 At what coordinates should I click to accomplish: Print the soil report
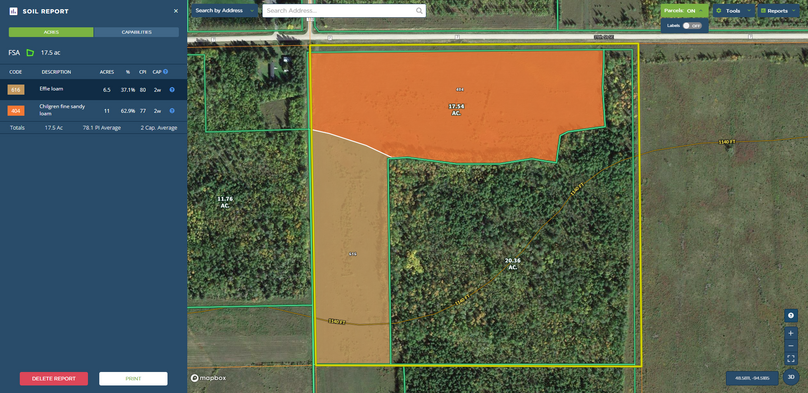(x=133, y=379)
